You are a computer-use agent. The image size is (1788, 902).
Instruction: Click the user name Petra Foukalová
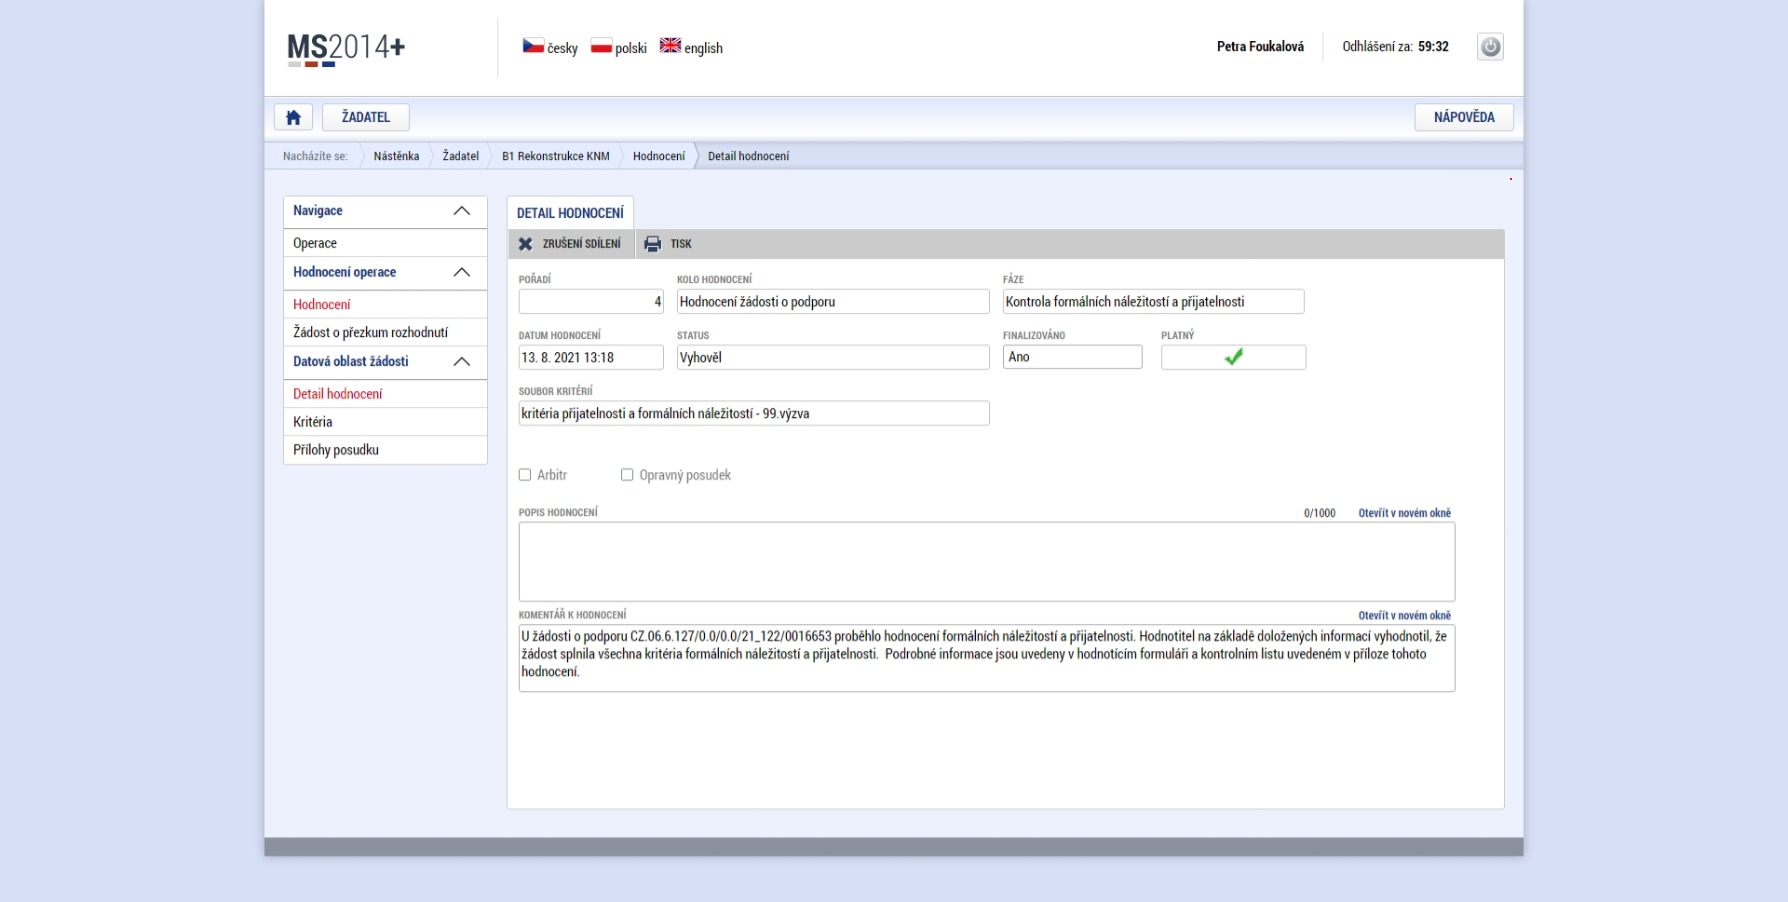click(1260, 47)
